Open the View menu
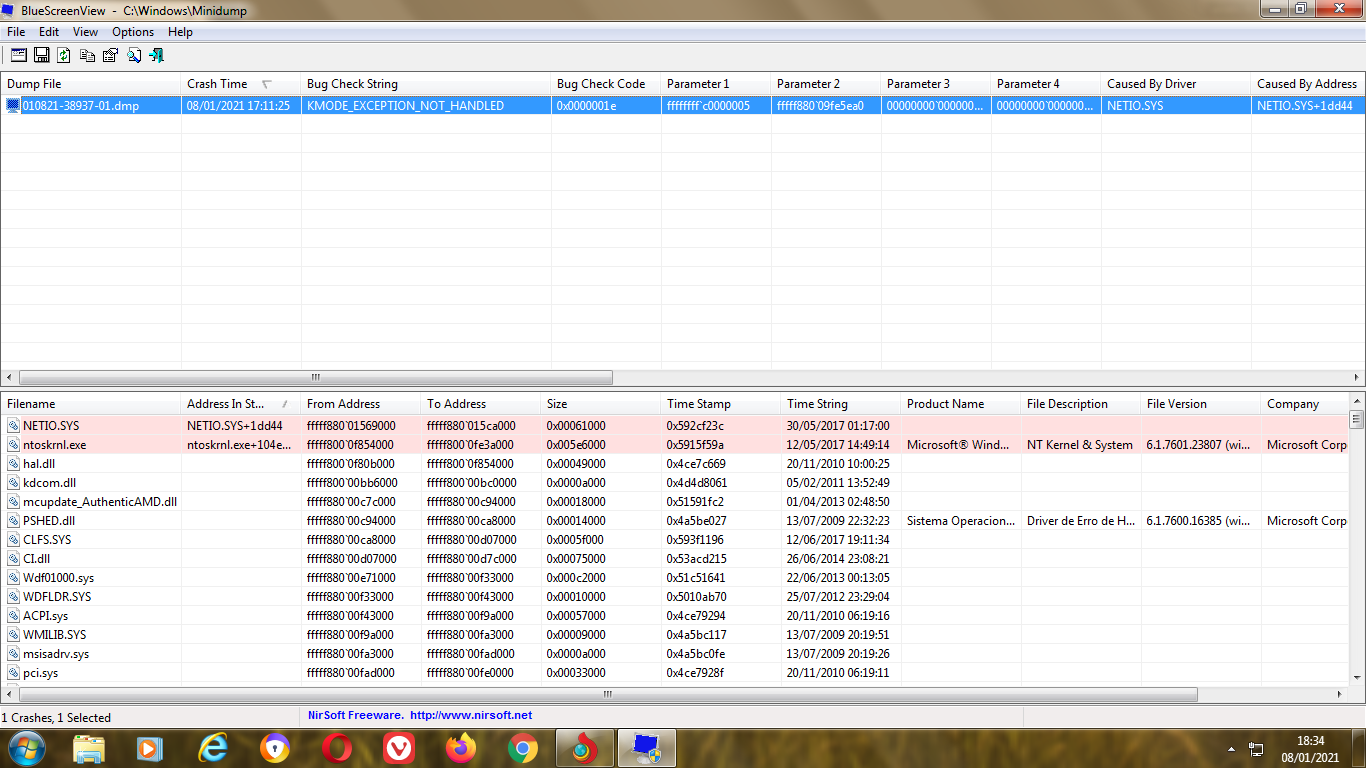This screenshot has width=1366, height=768. click(x=86, y=32)
